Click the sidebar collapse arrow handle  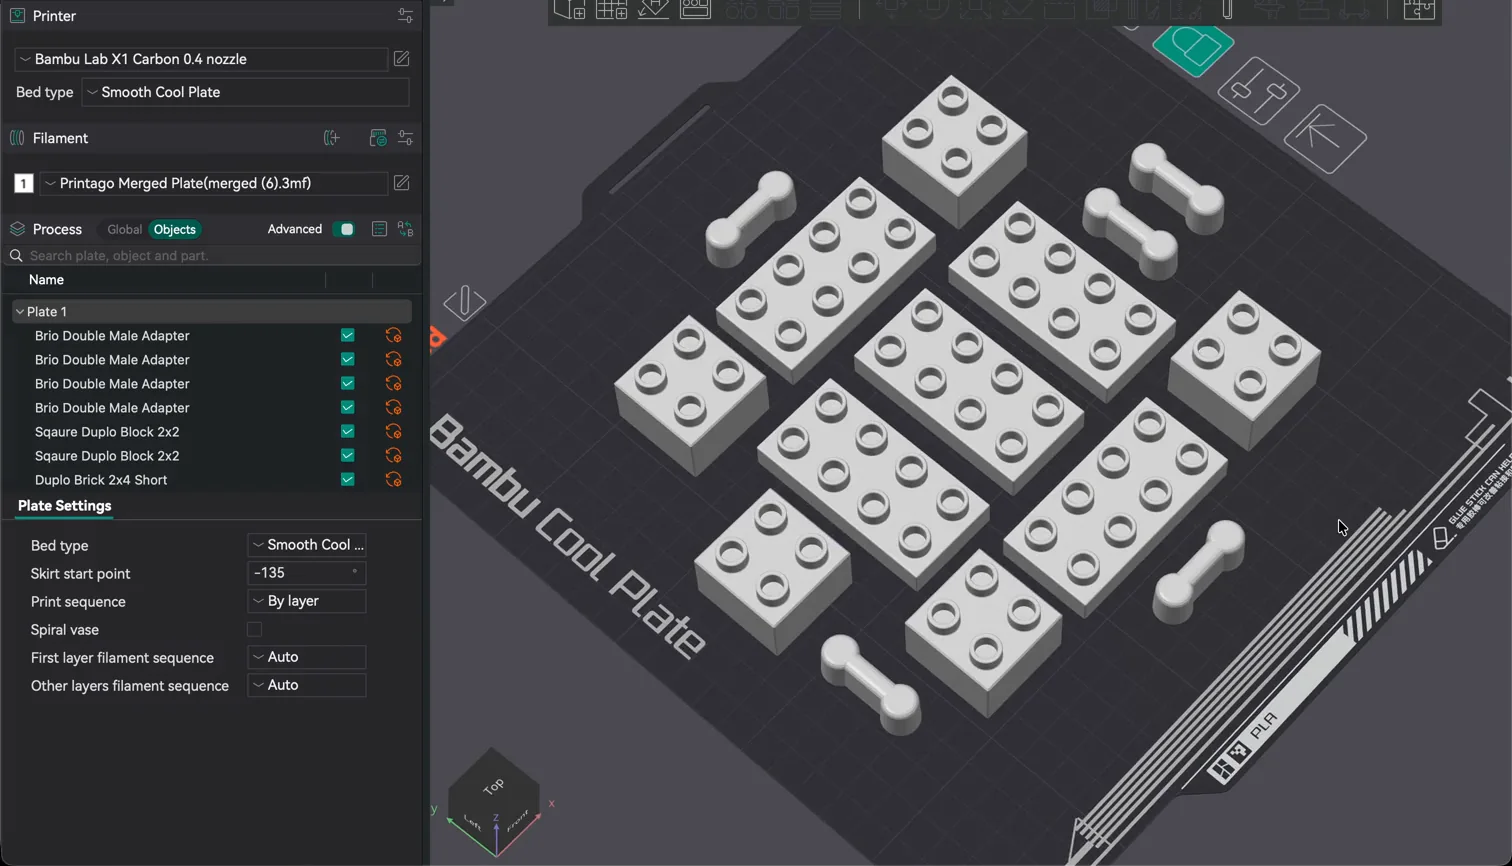click(443, 2)
